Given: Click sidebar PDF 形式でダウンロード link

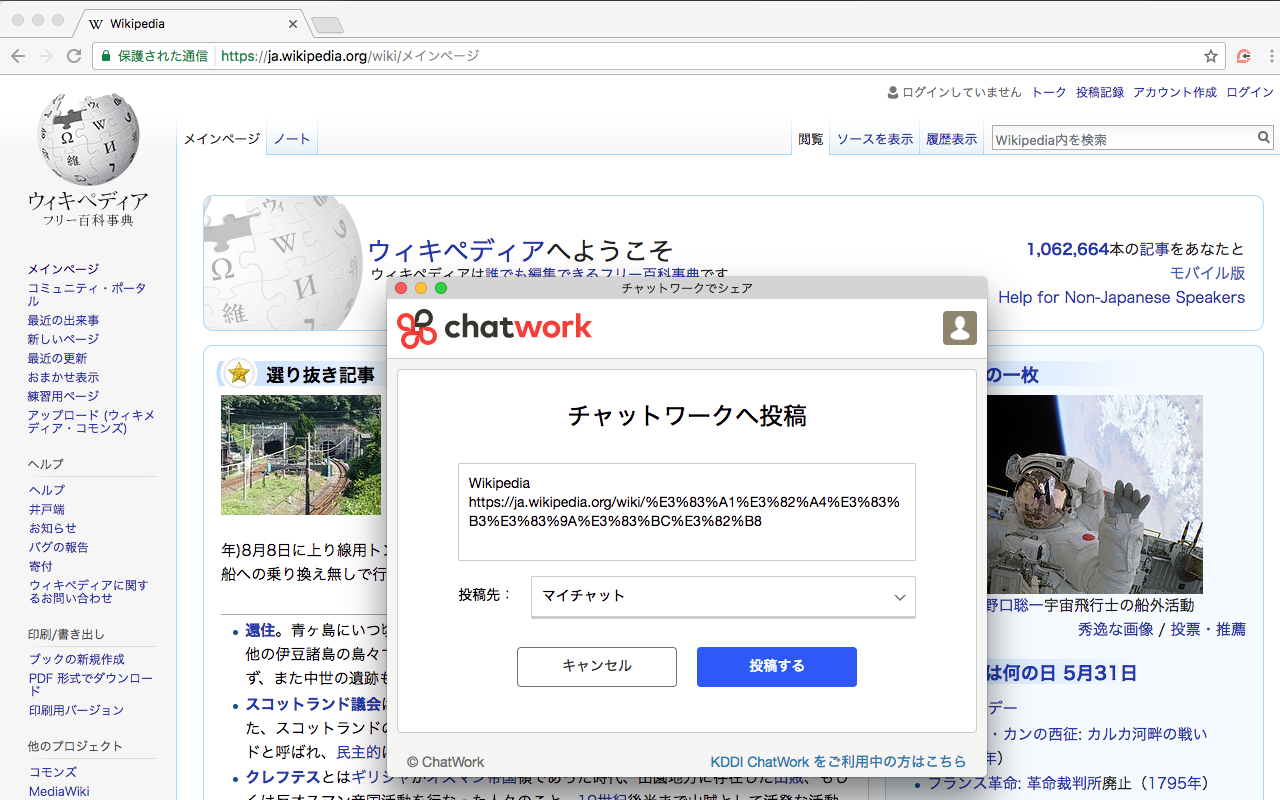Looking at the screenshot, I should pos(90,684).
